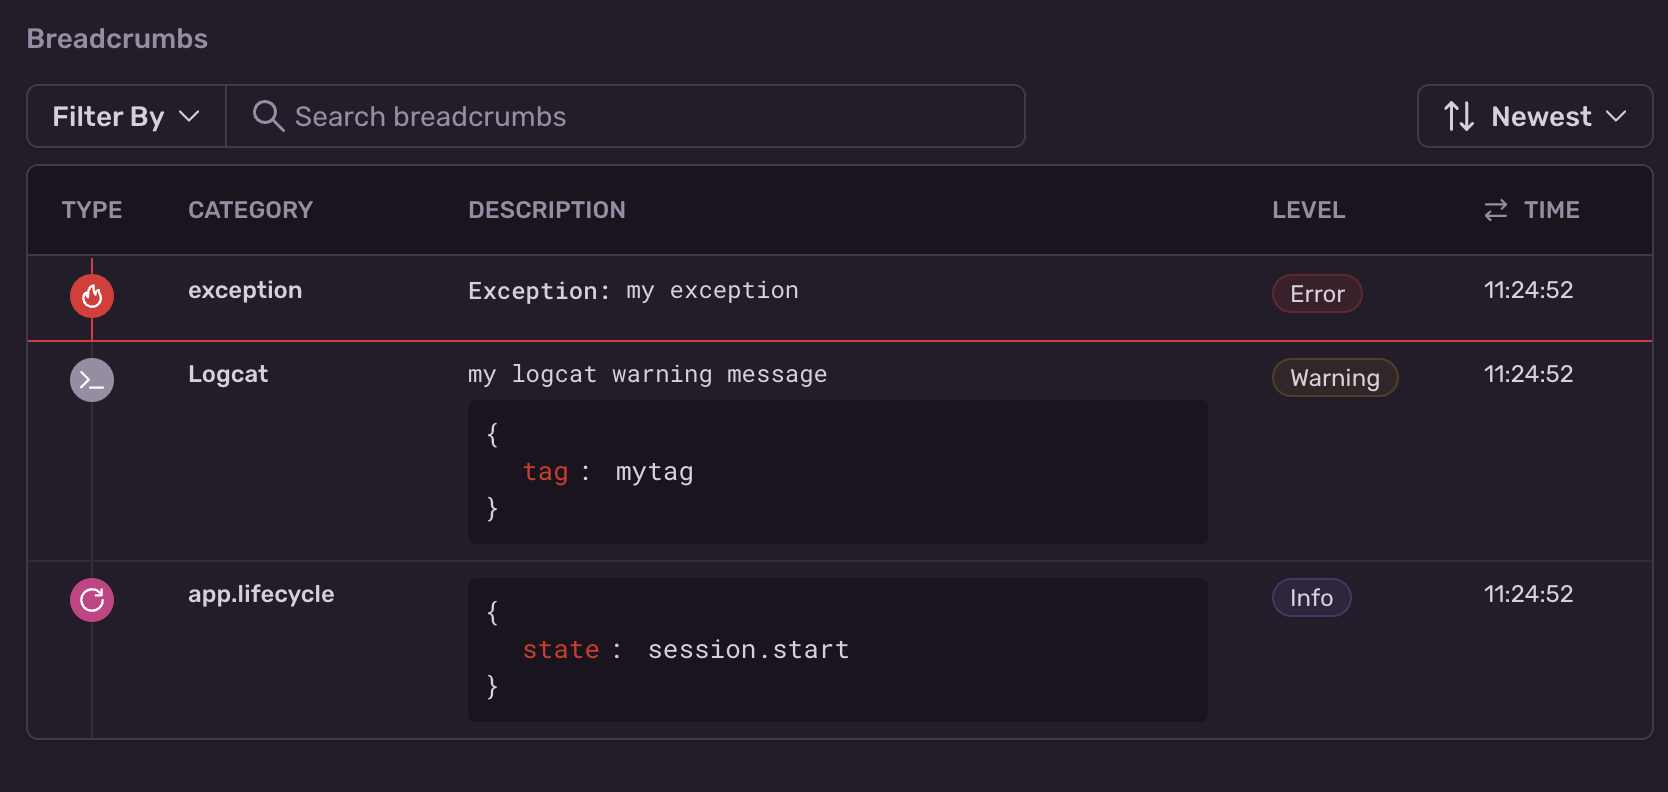Click the CATEGORY column header
The image size is (1668, 792).
click(250, 210)
